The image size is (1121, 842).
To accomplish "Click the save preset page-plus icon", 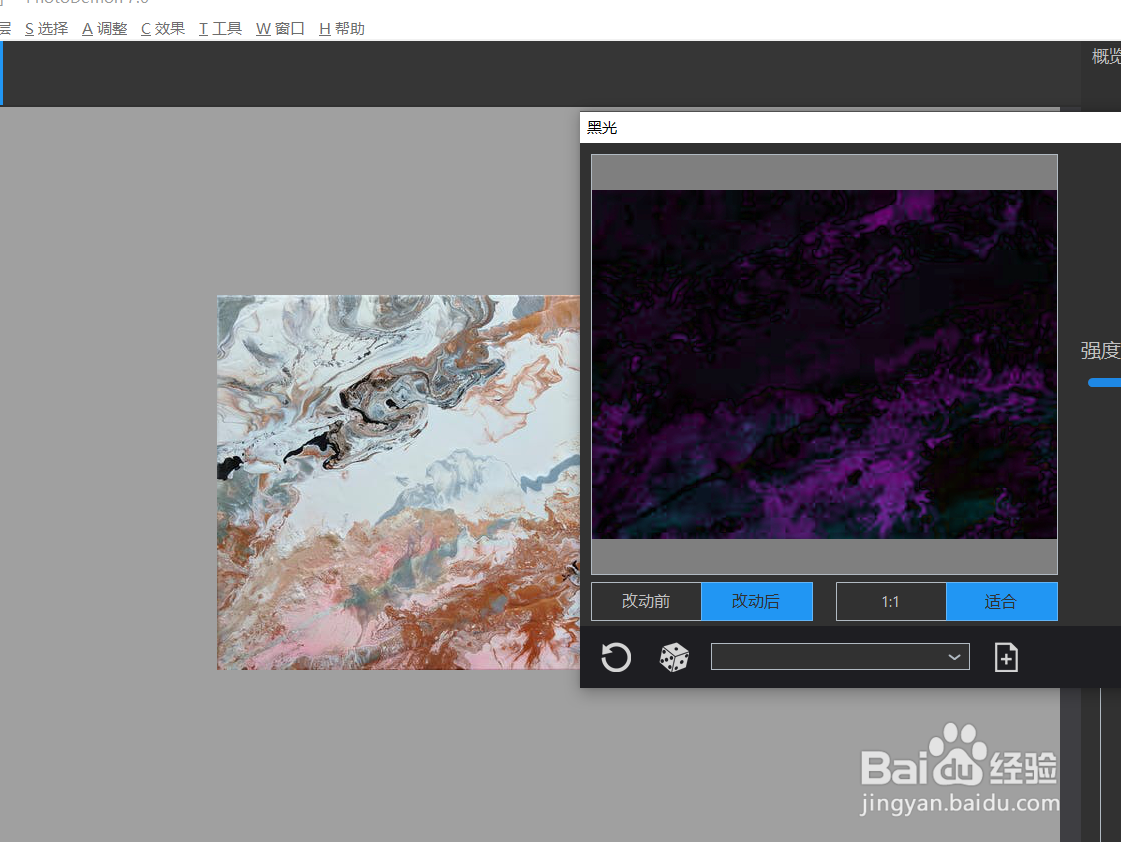I will tap(1006, 658).
